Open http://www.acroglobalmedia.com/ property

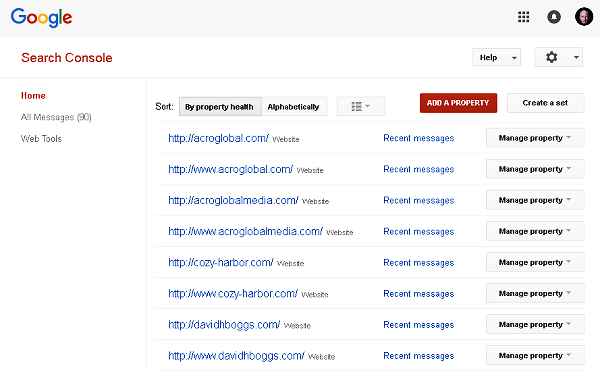[x=245, y=231]
